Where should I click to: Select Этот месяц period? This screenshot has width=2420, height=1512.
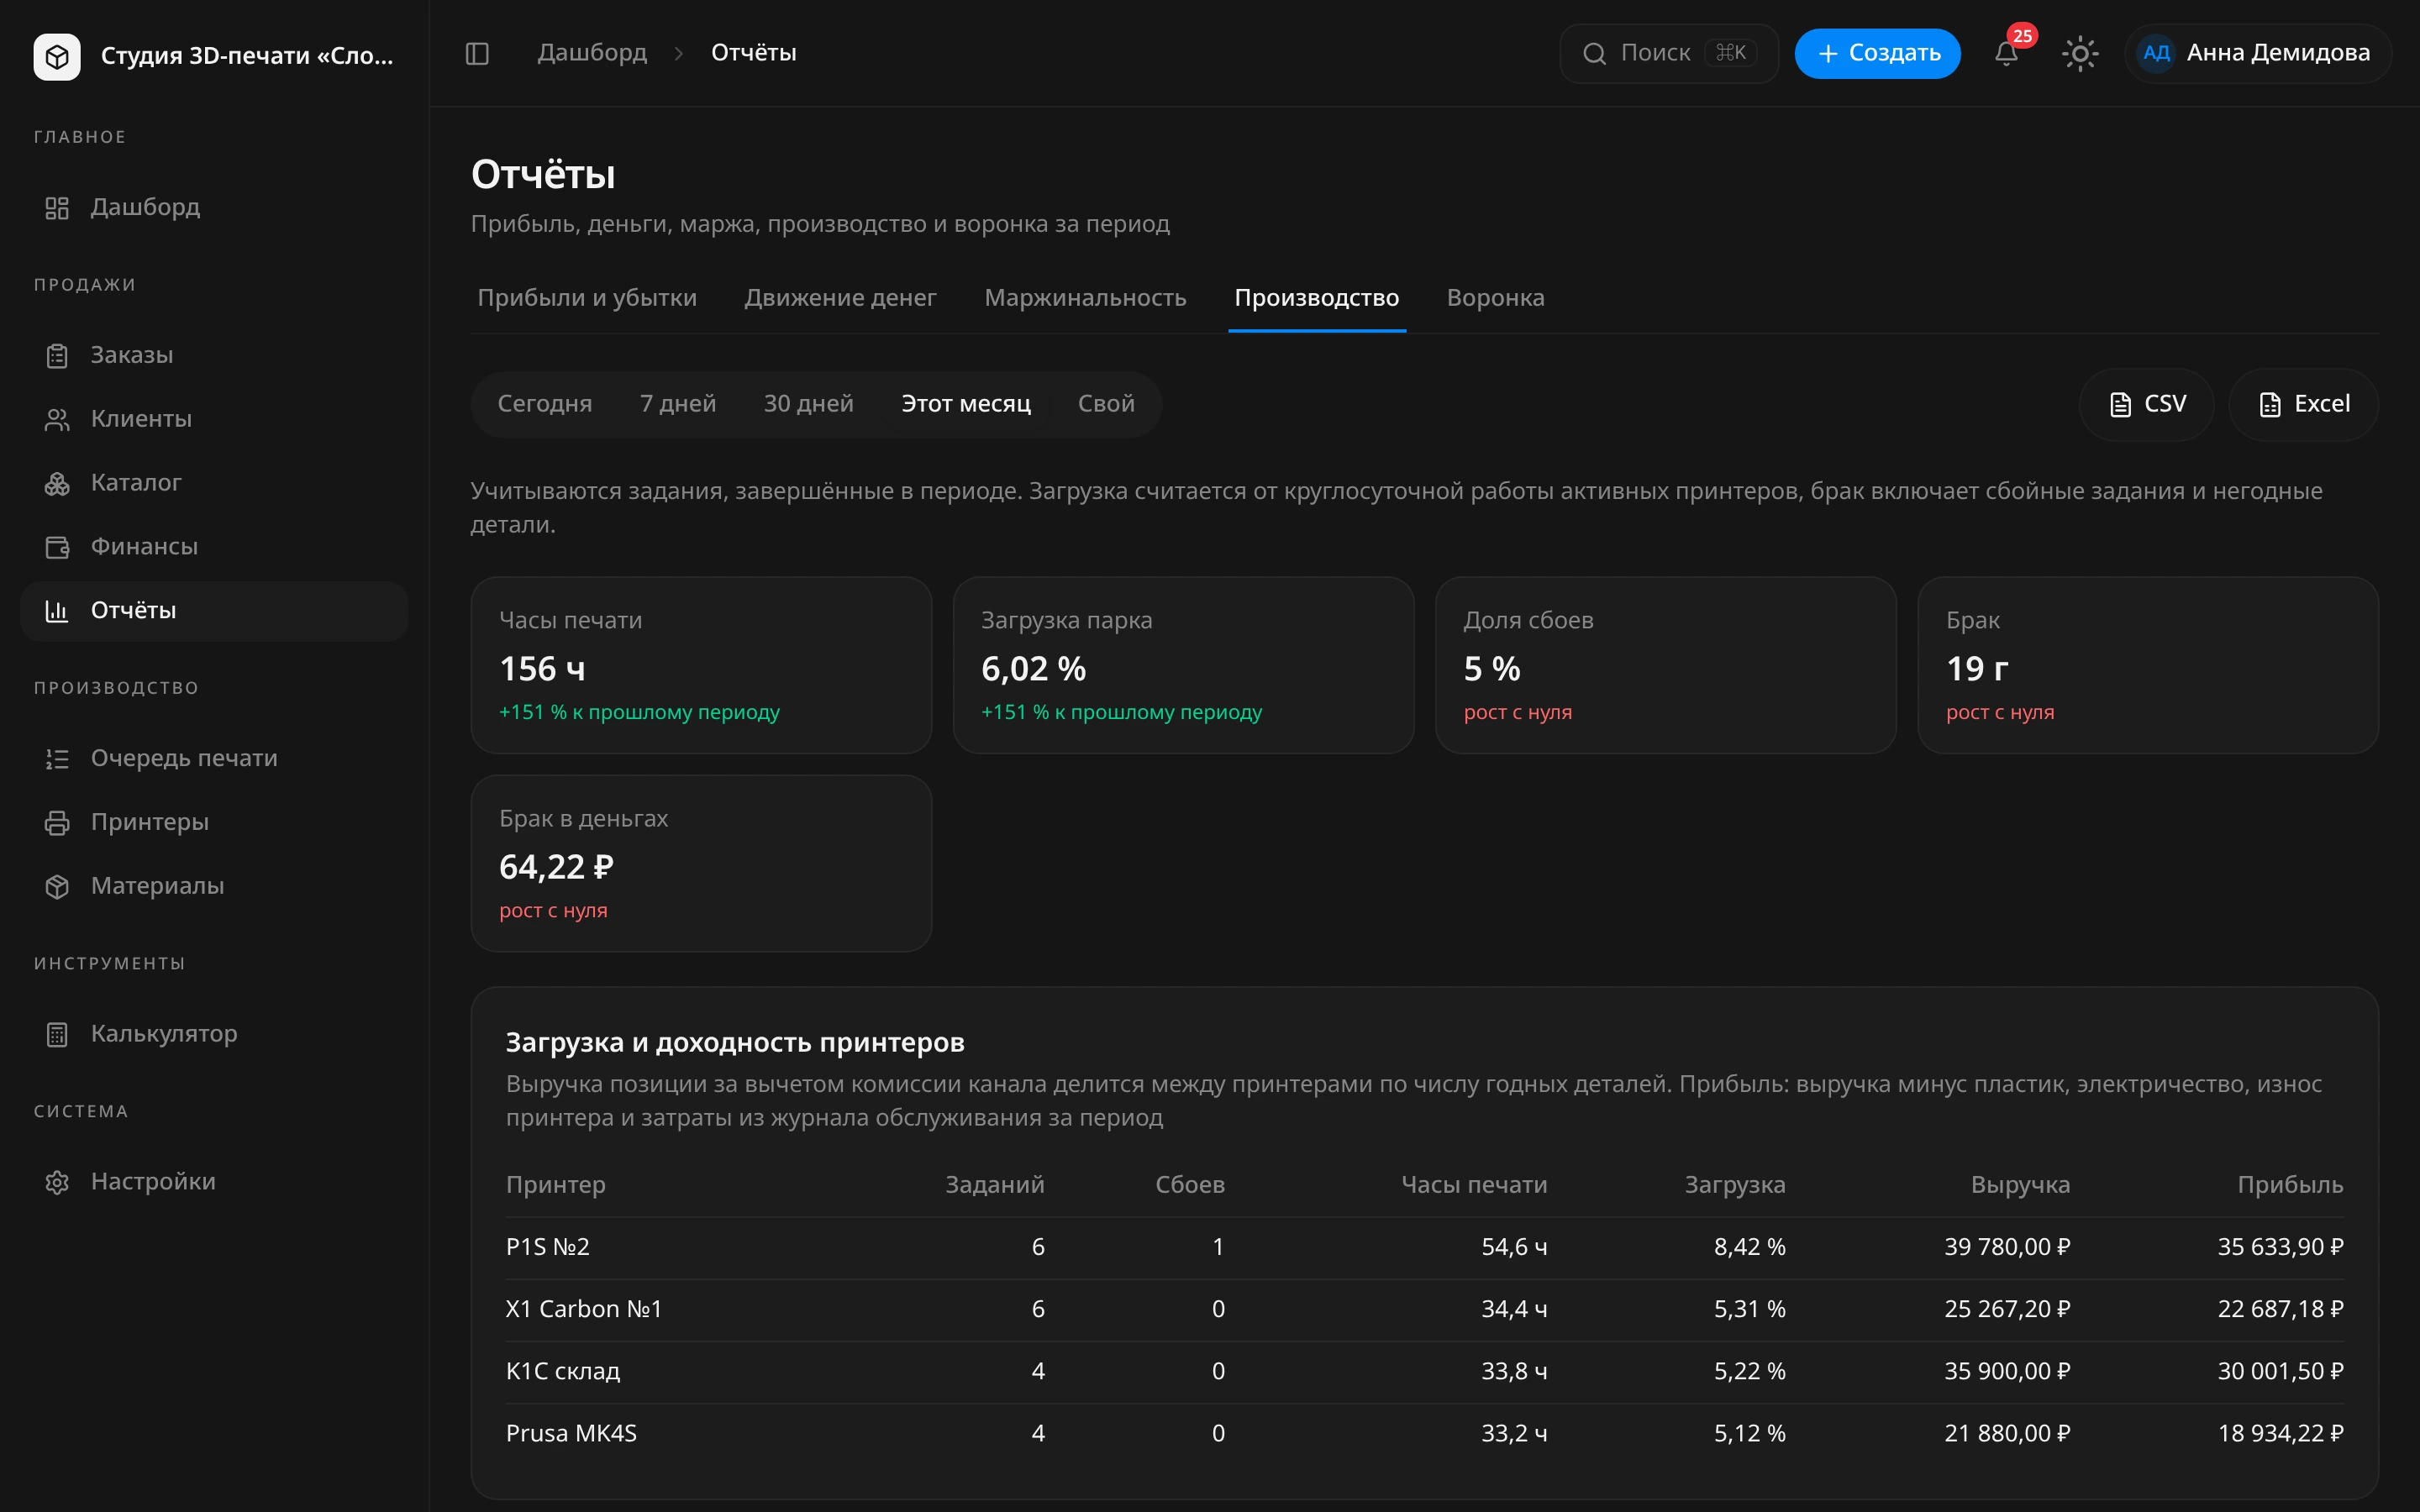point(966,404)
